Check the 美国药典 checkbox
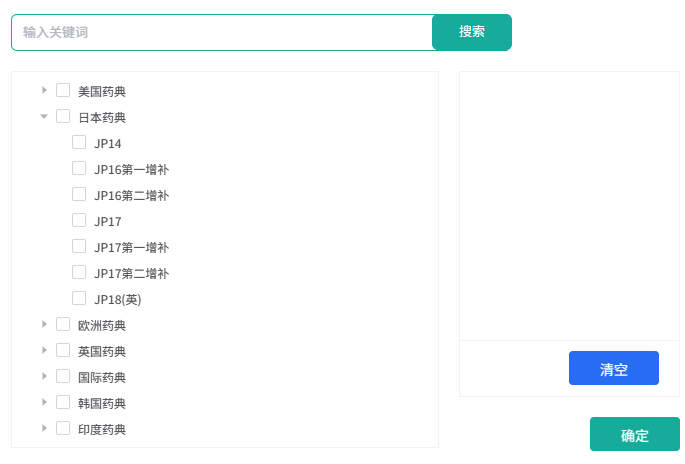Viewport: 685px width, 464px height. [x=63, y=90]
